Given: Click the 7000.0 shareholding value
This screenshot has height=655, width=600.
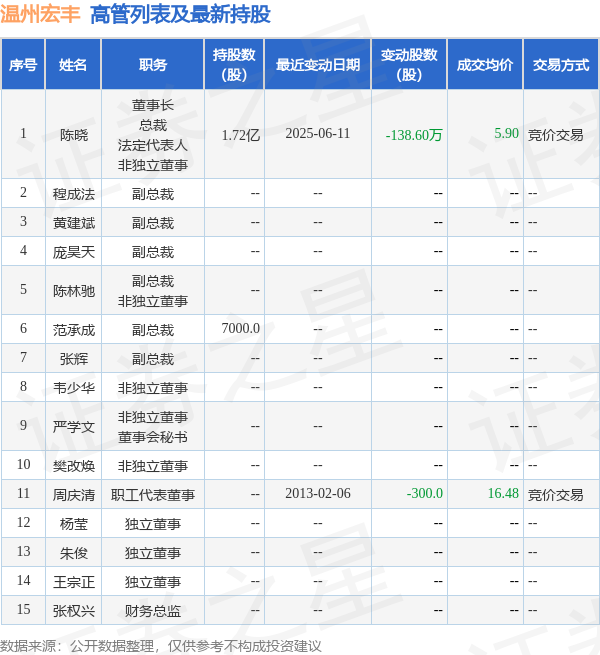Looking at the screenshot, I should tap(241, 328).
